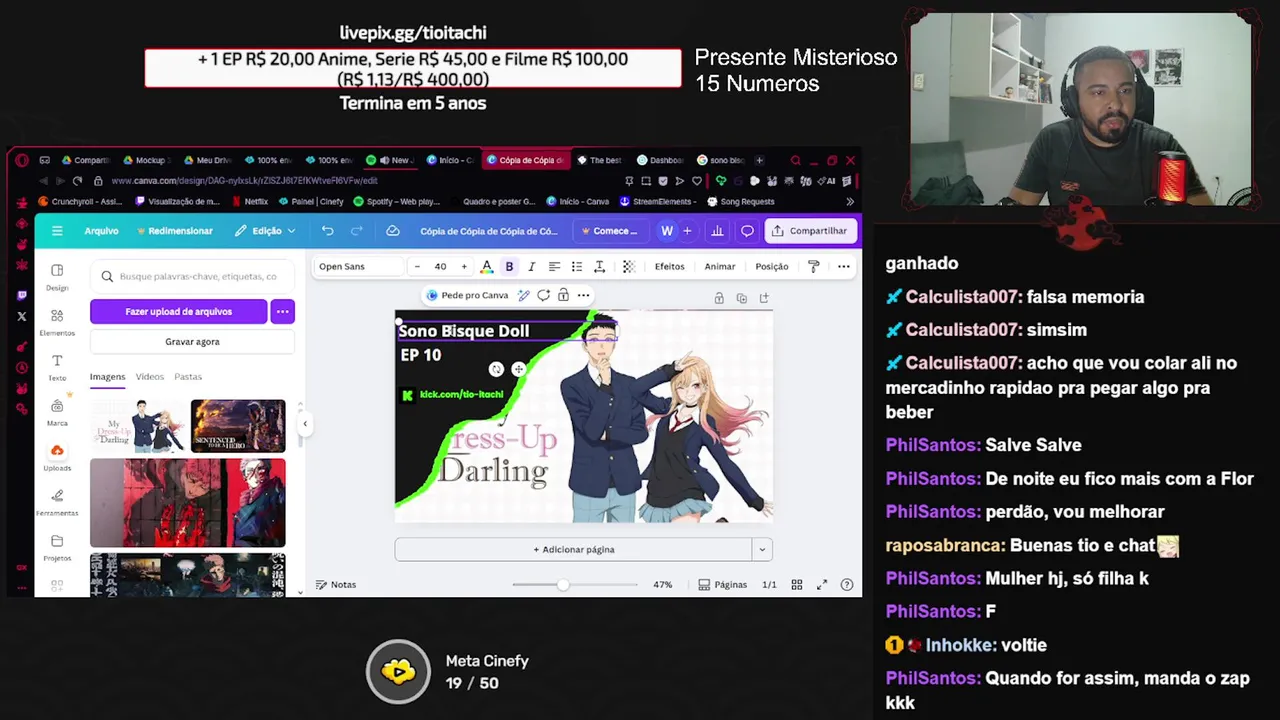
Task: Click the Comece premium button
Action: (x=610, y=231)
